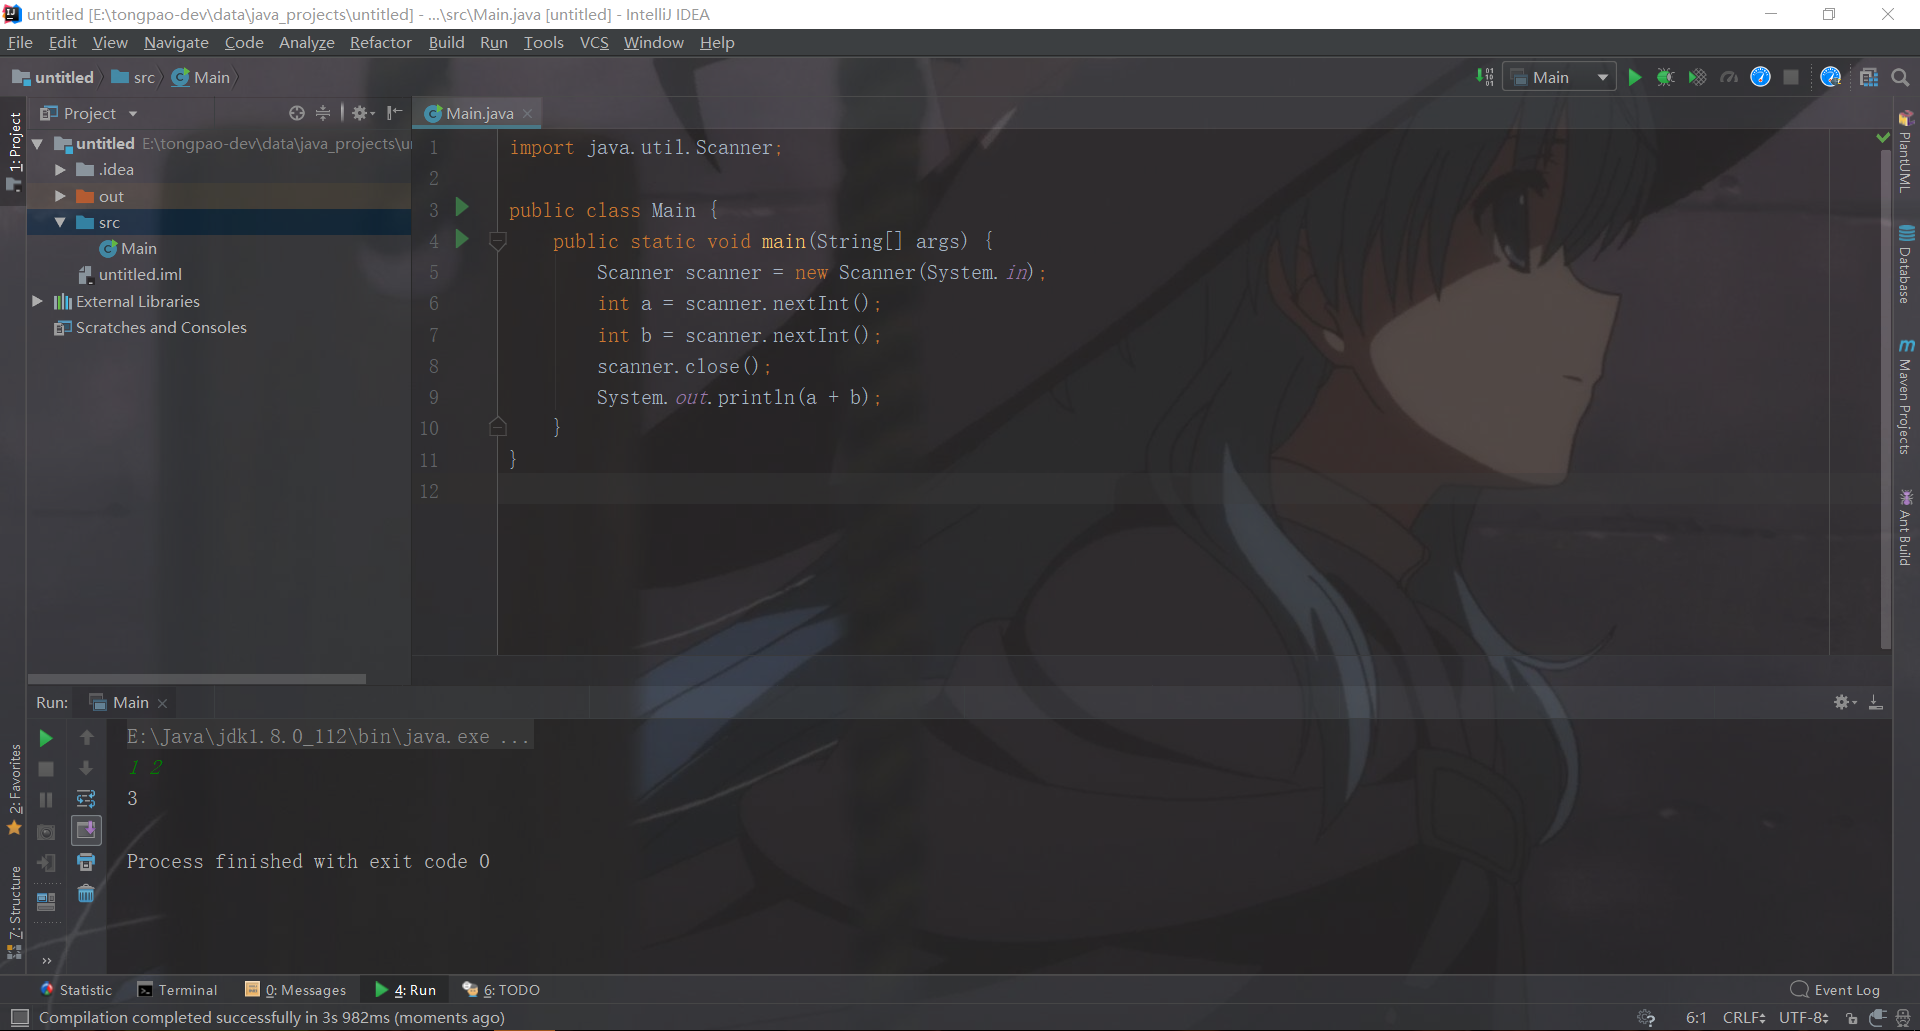
Task: Click the first blue profiler gauge icon
Action: pyautogui.click(x=1761, y=77)
